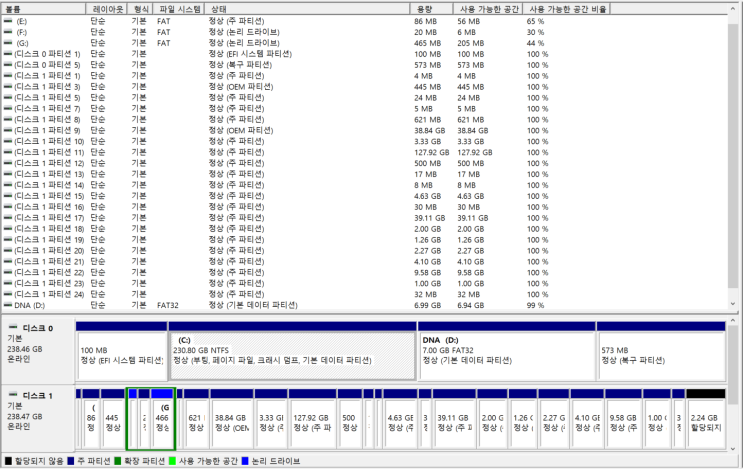Select the (디스크 1 파티션 14) volume name
Viewport: 743px width, 469px height.
tap(49, 184)
